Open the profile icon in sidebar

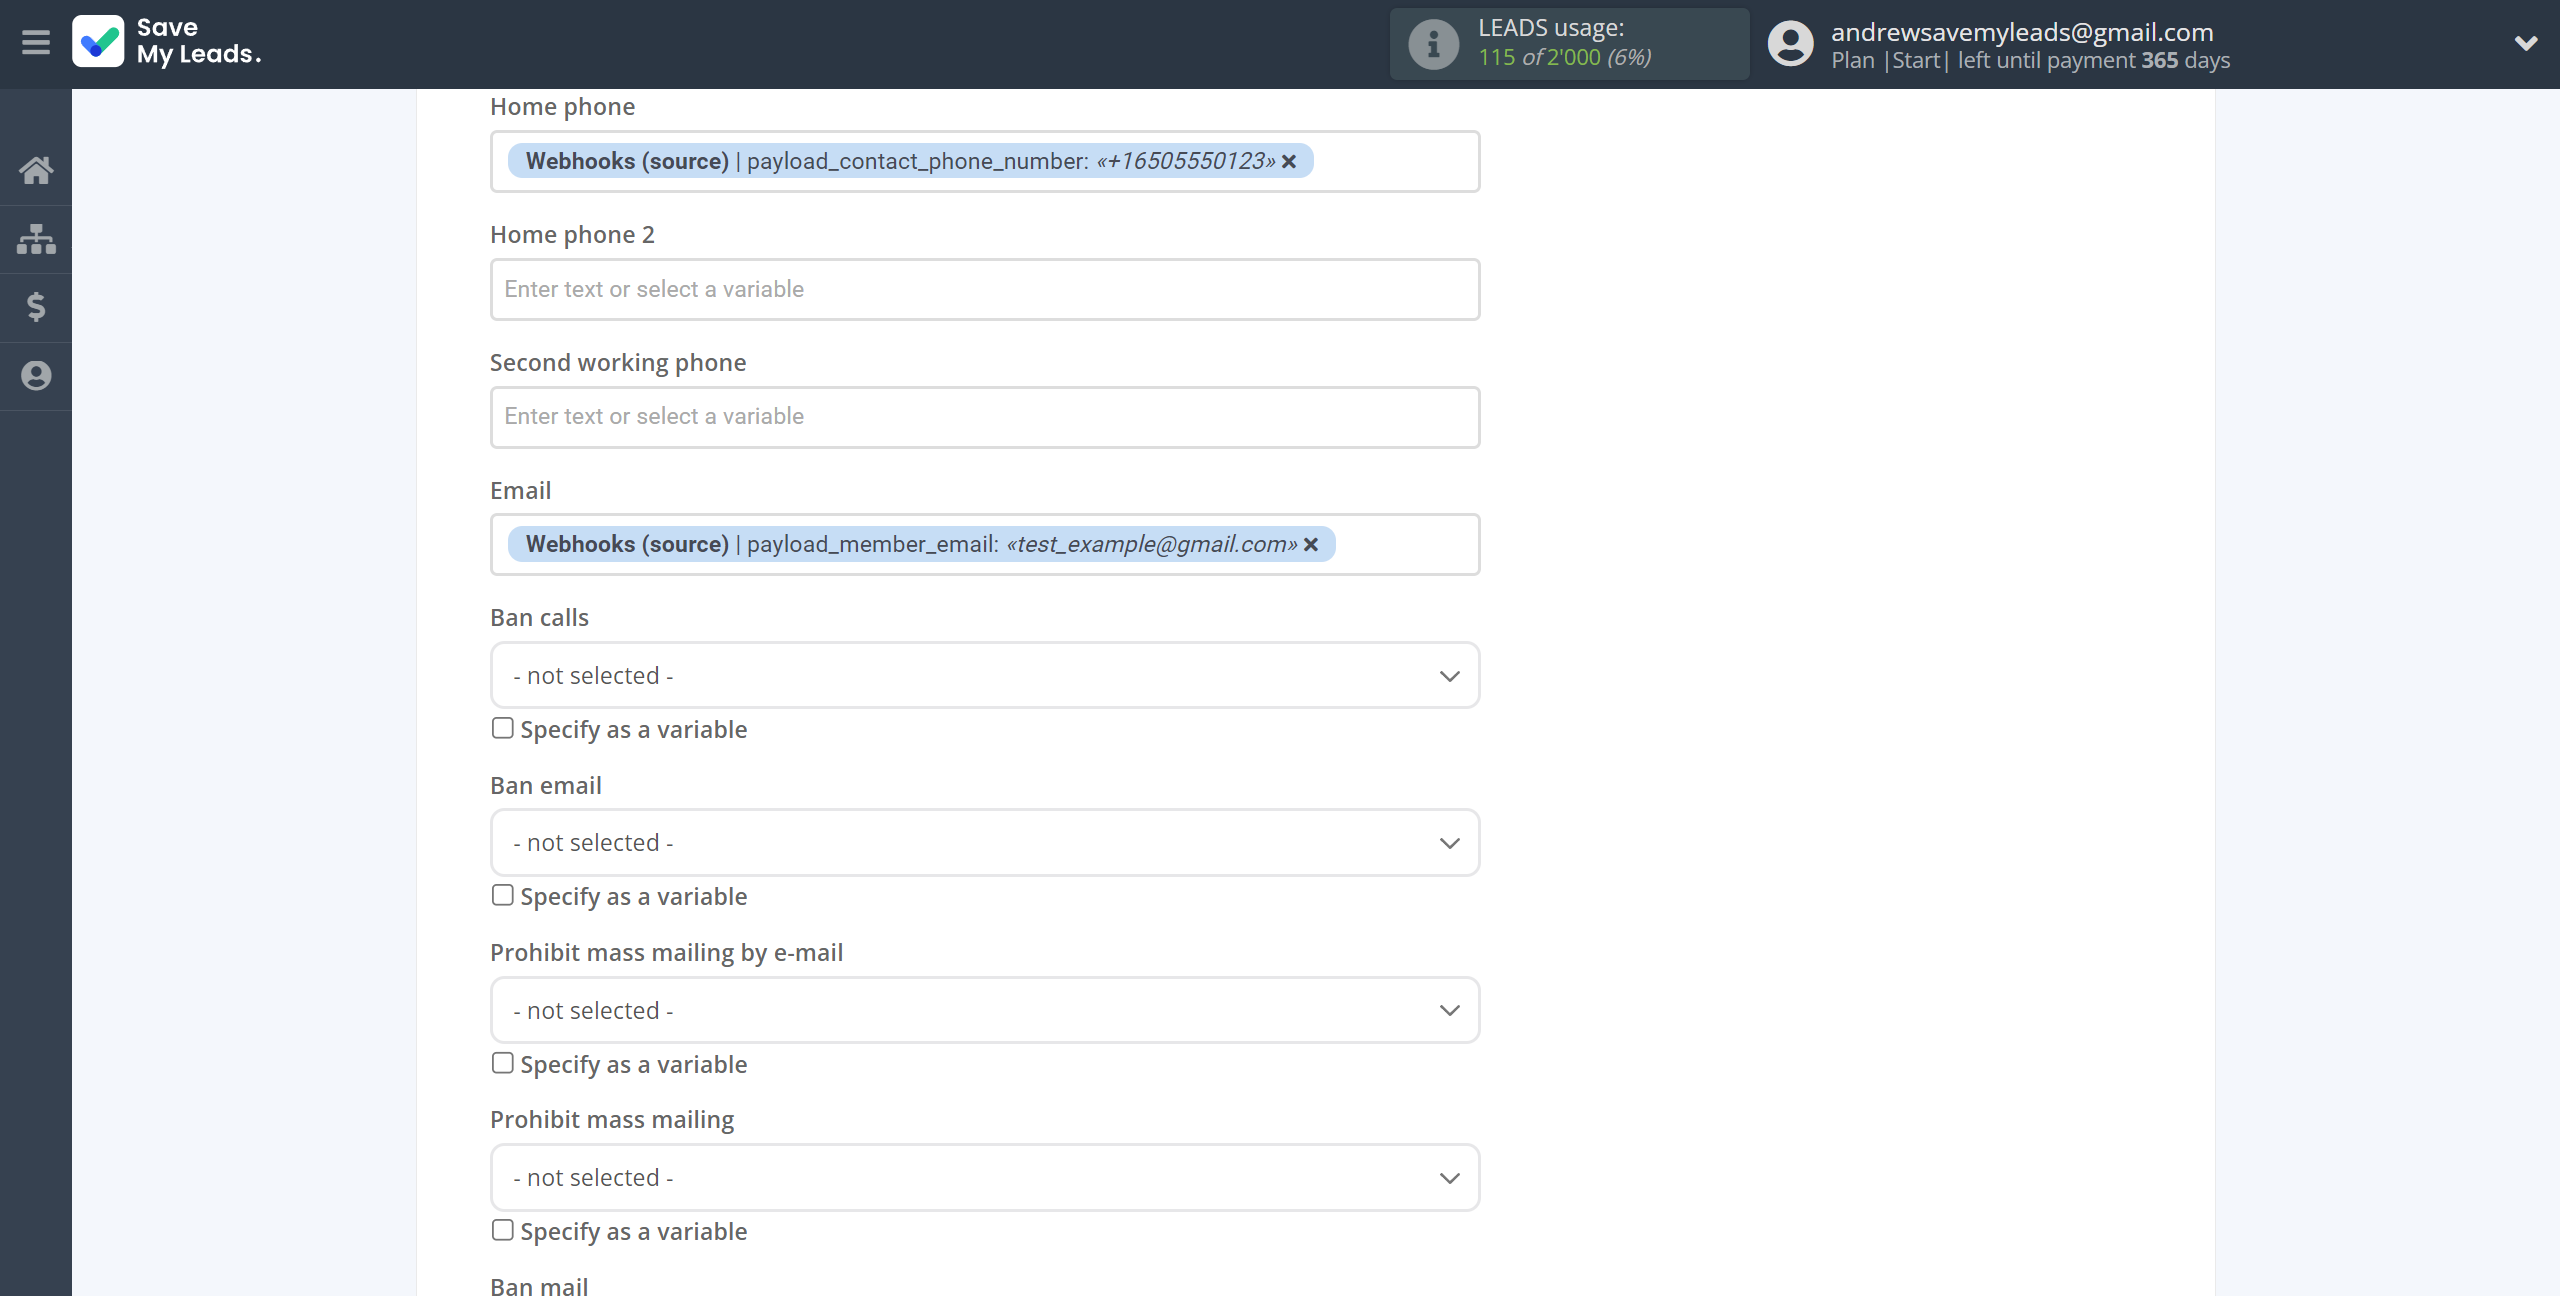[36, 376]
